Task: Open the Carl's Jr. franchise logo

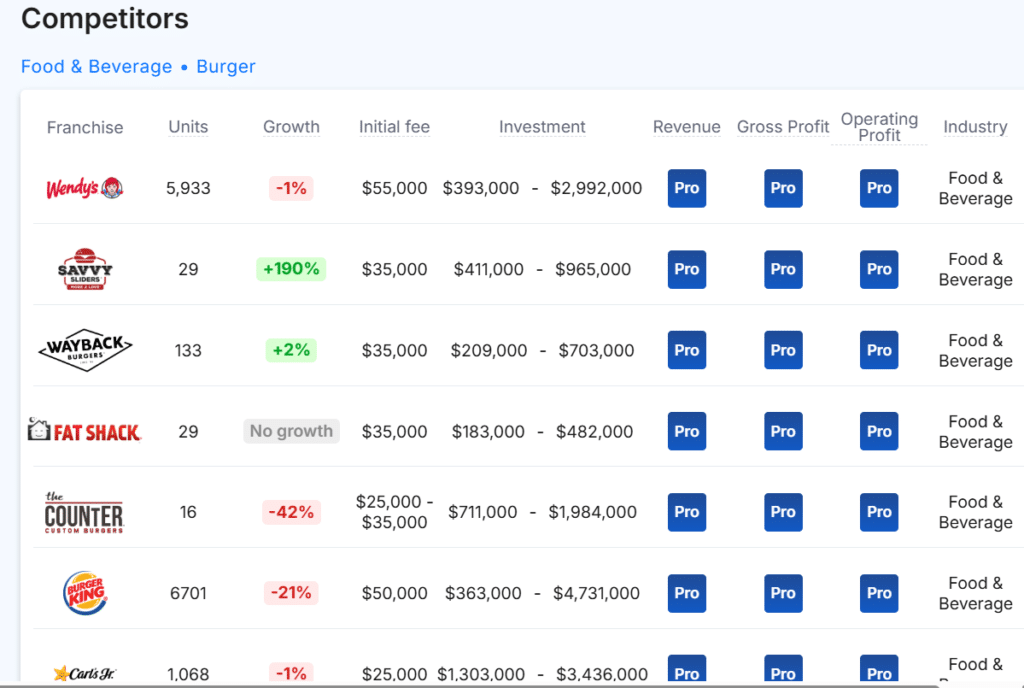Action: (85, 673)
